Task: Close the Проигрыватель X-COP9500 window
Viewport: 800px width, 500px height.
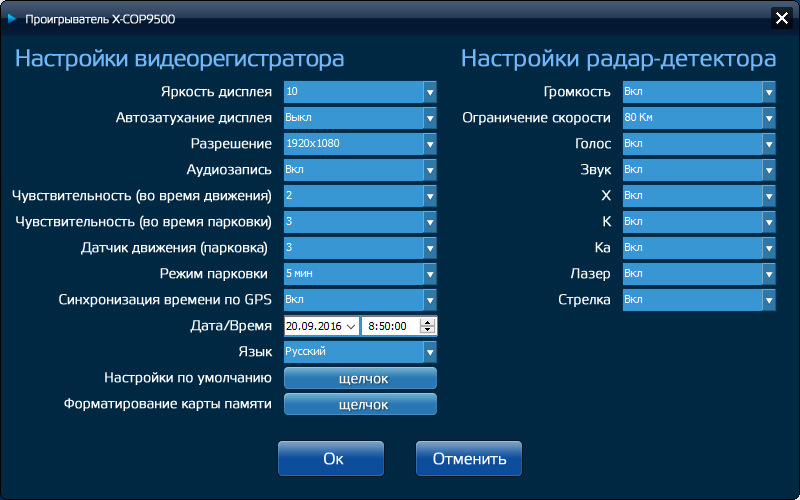Action: [x=782, y=18]
